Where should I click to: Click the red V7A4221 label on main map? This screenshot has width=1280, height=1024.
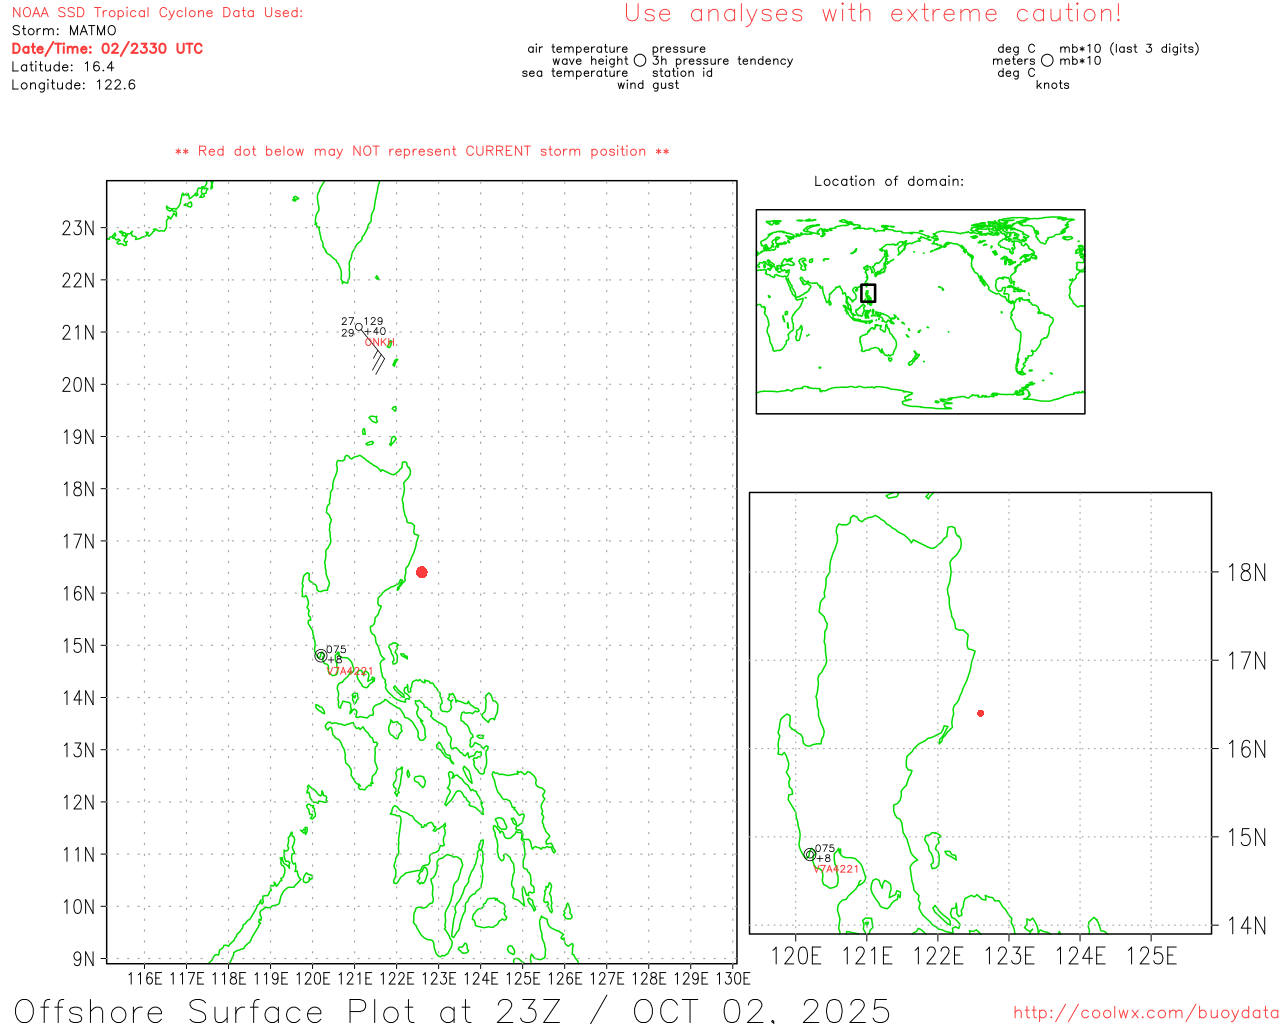click(351, 672)
